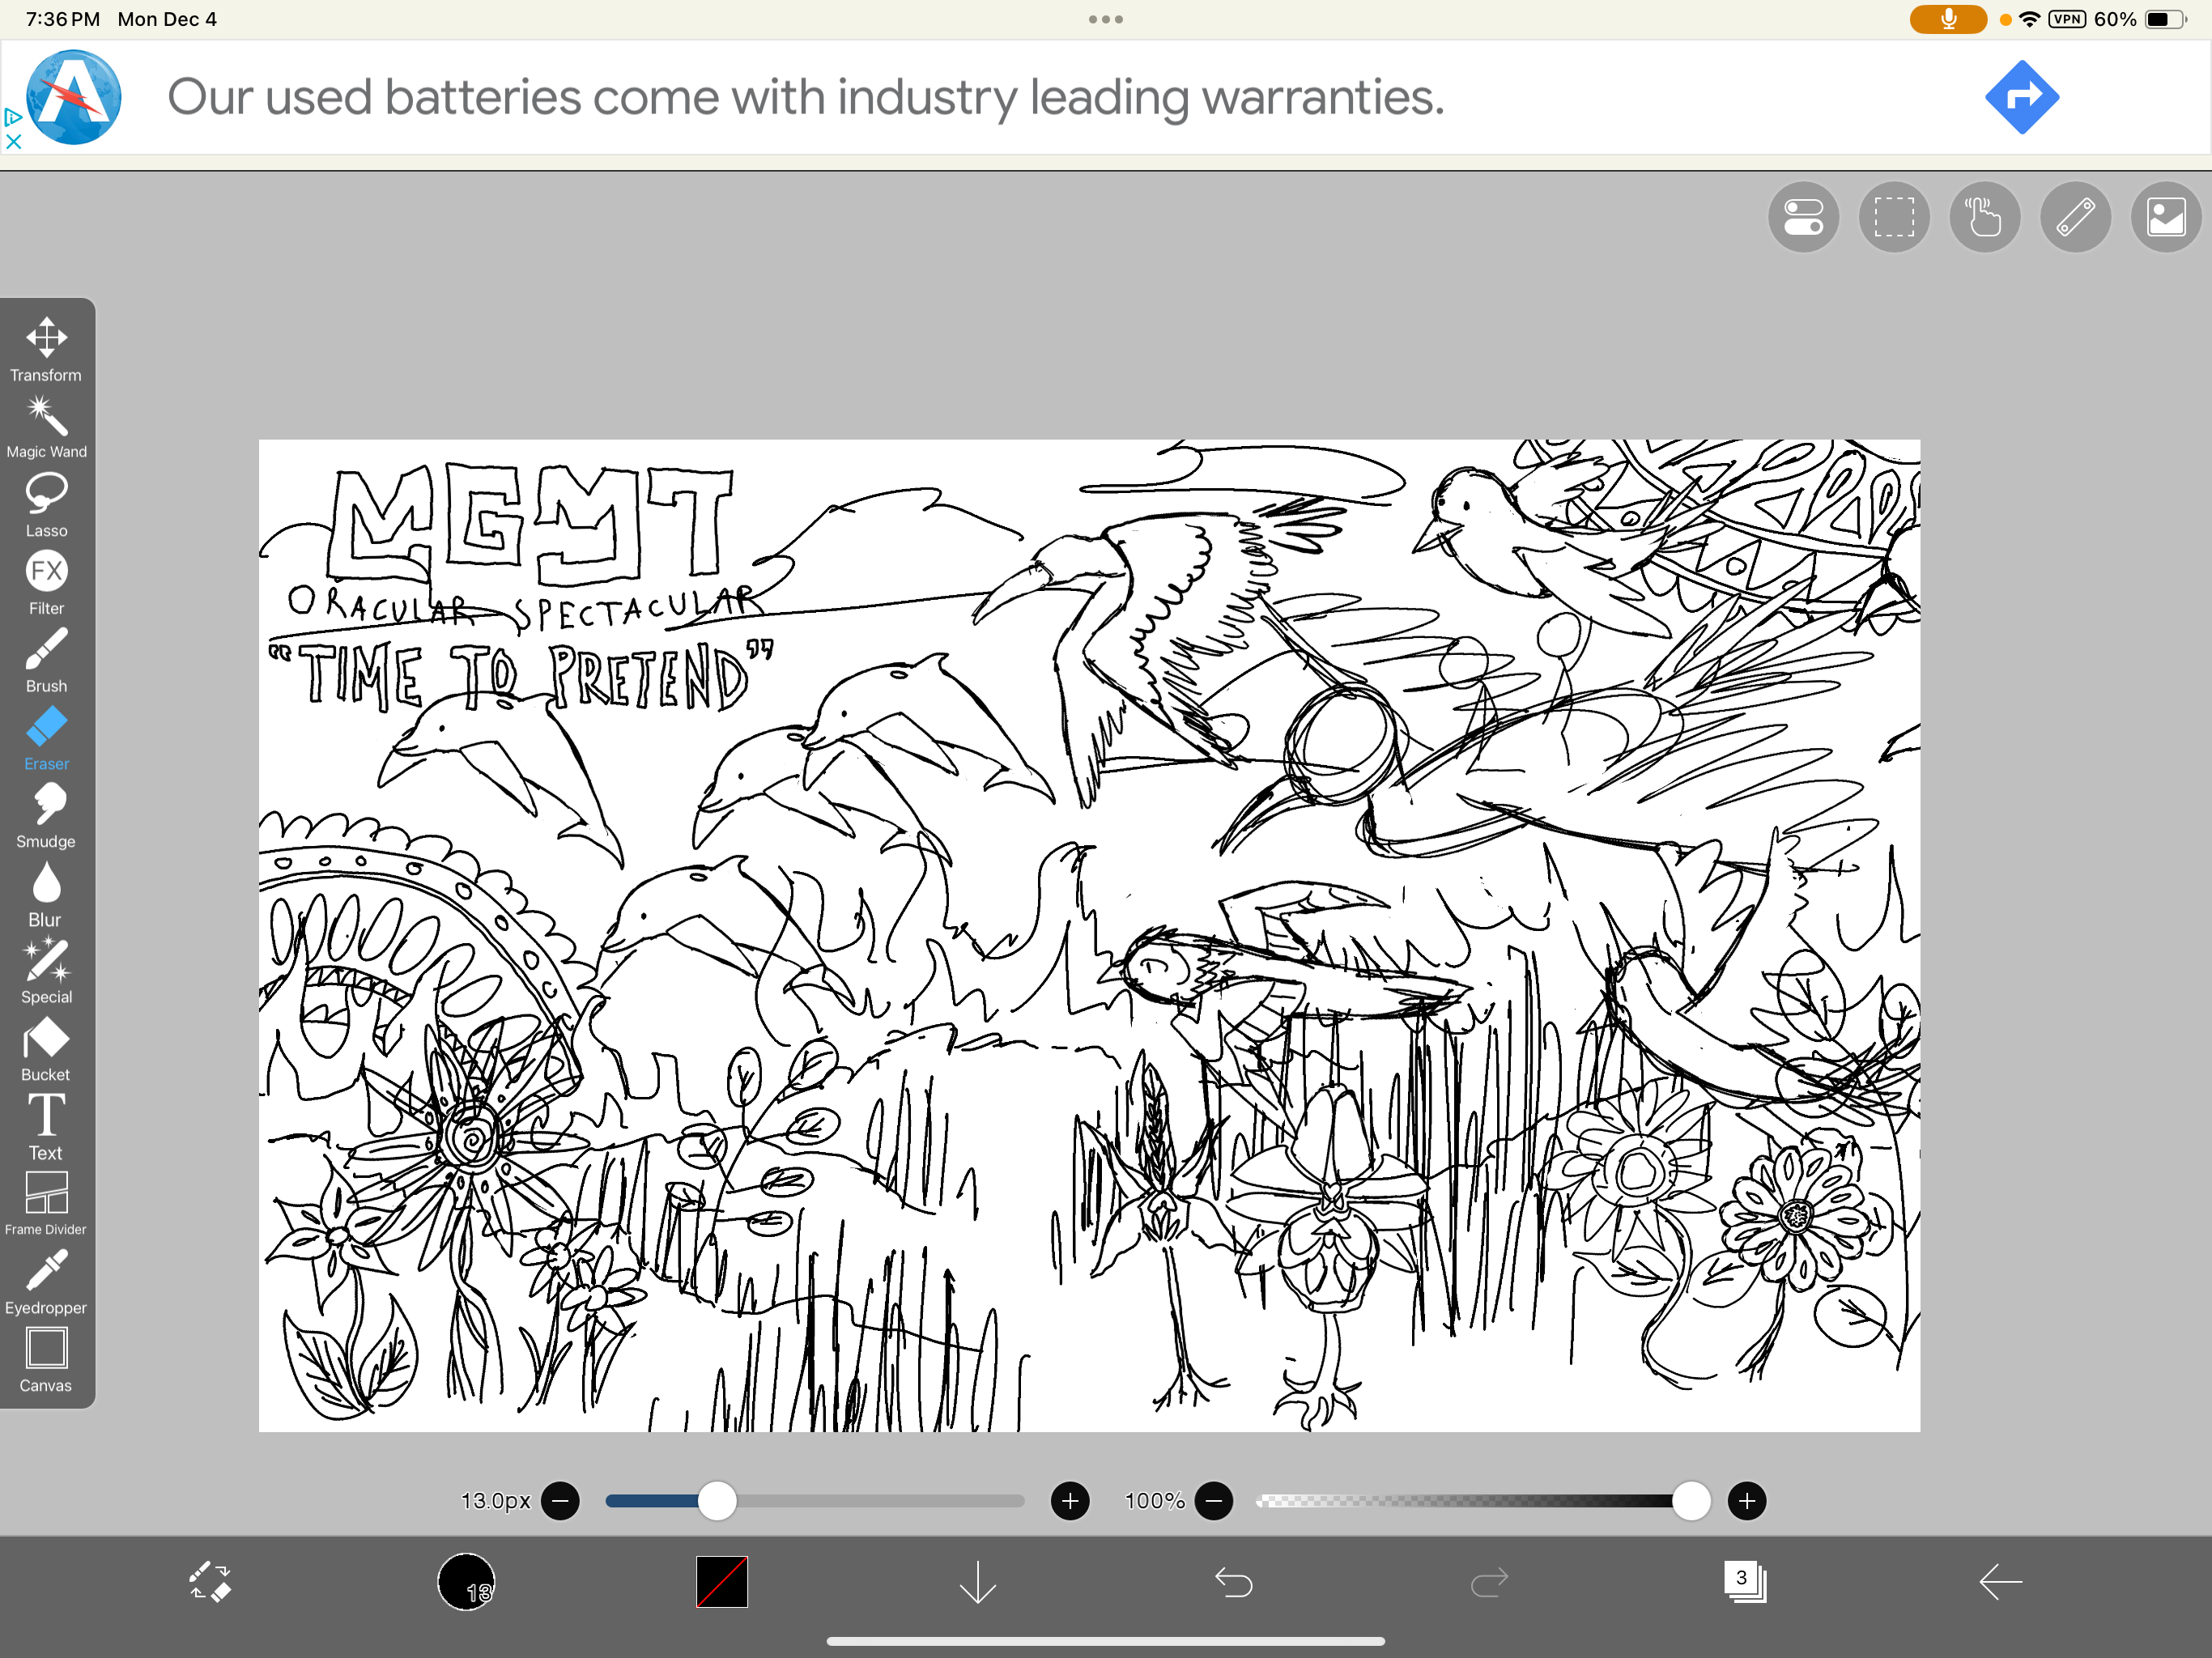Open the black color swatch
This screenshot has height=1658, width=2212.
click(x=722, y=1582)
